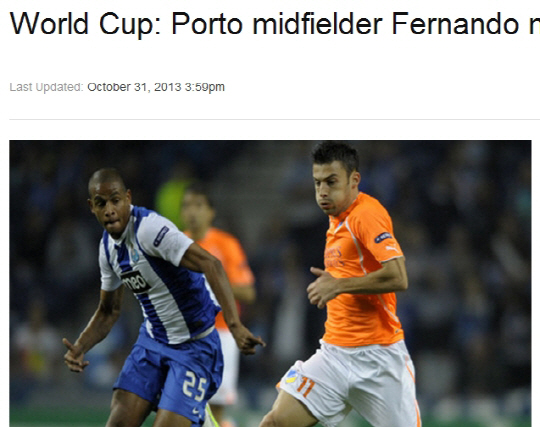This screenshot has width=540, height=427.
Task: Click the Last Updated label
Action: point(46,87)
